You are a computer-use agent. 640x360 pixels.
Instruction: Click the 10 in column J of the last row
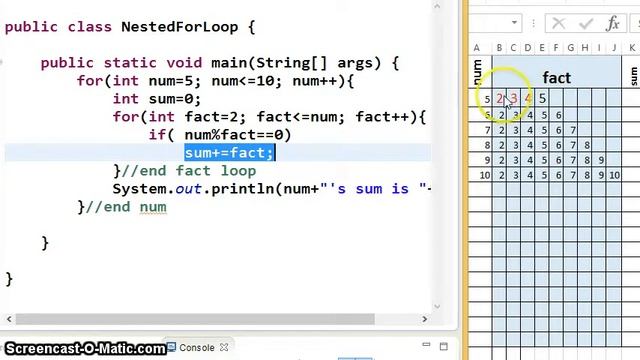(614, 175)
